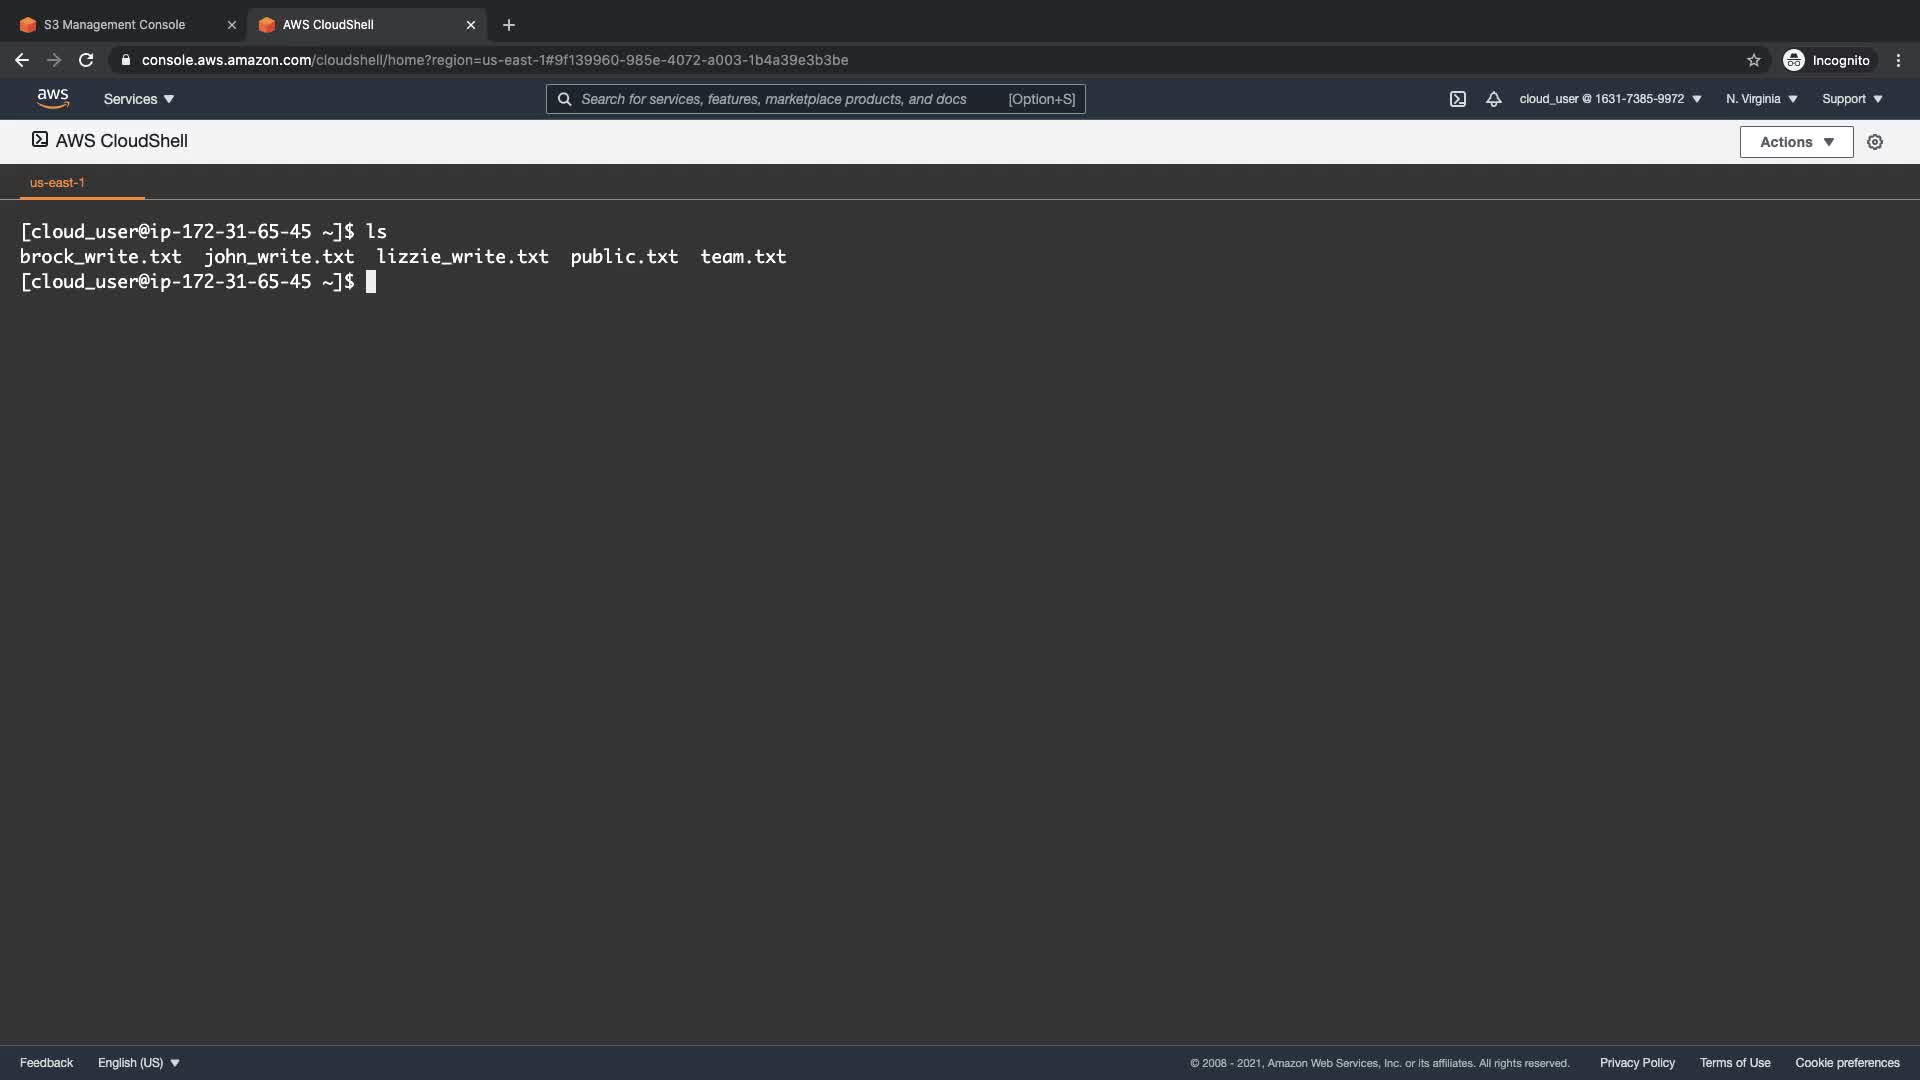Open the cloud_user account menu
Viewport: 1920px width, 1080px height.
(x=1610, y=99)
